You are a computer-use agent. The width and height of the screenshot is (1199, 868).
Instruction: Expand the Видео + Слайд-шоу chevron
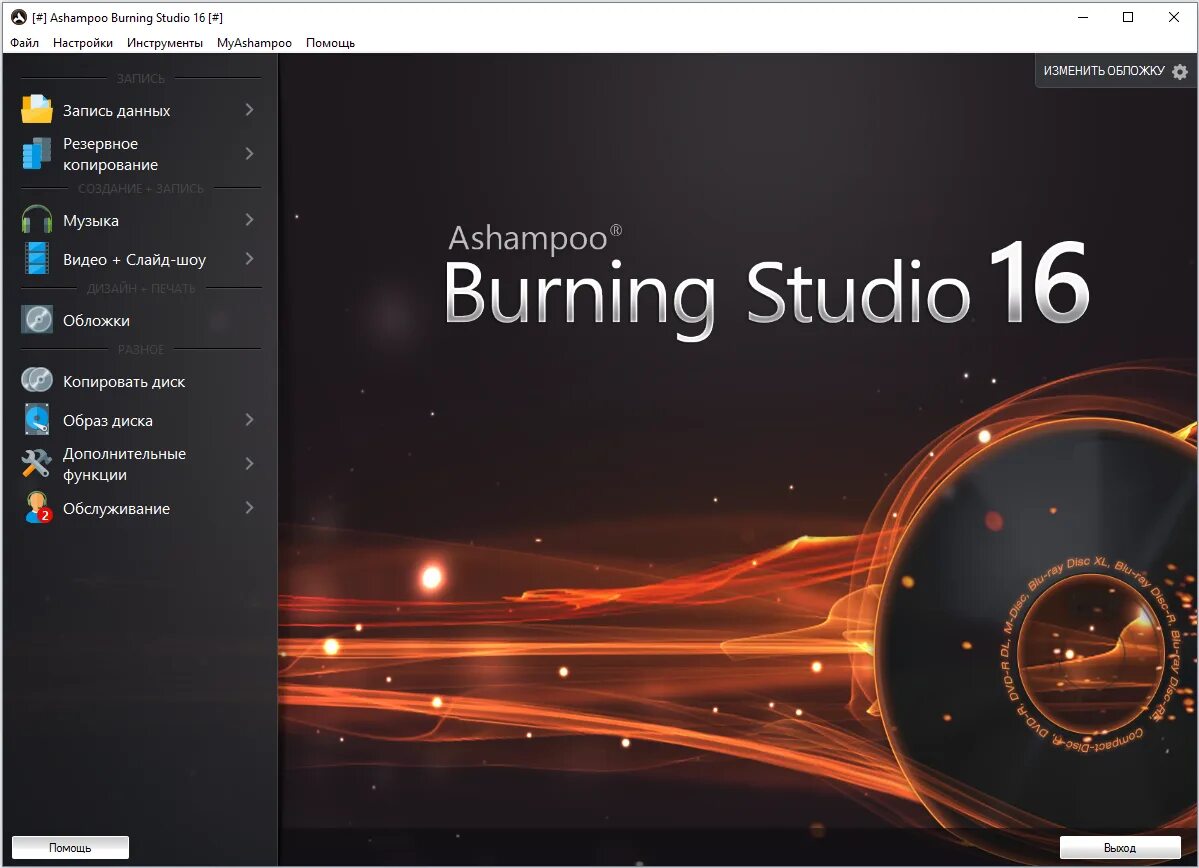[249, 259]
